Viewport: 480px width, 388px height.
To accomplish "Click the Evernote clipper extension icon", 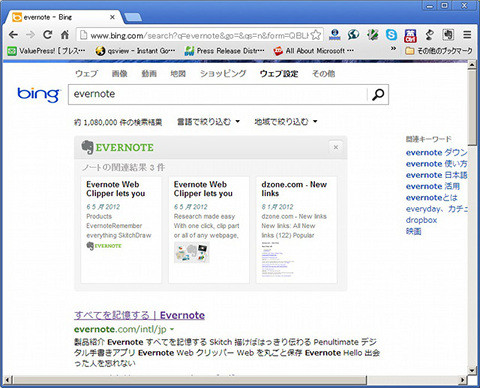I will pyautogui.click(x=448, y=35).
